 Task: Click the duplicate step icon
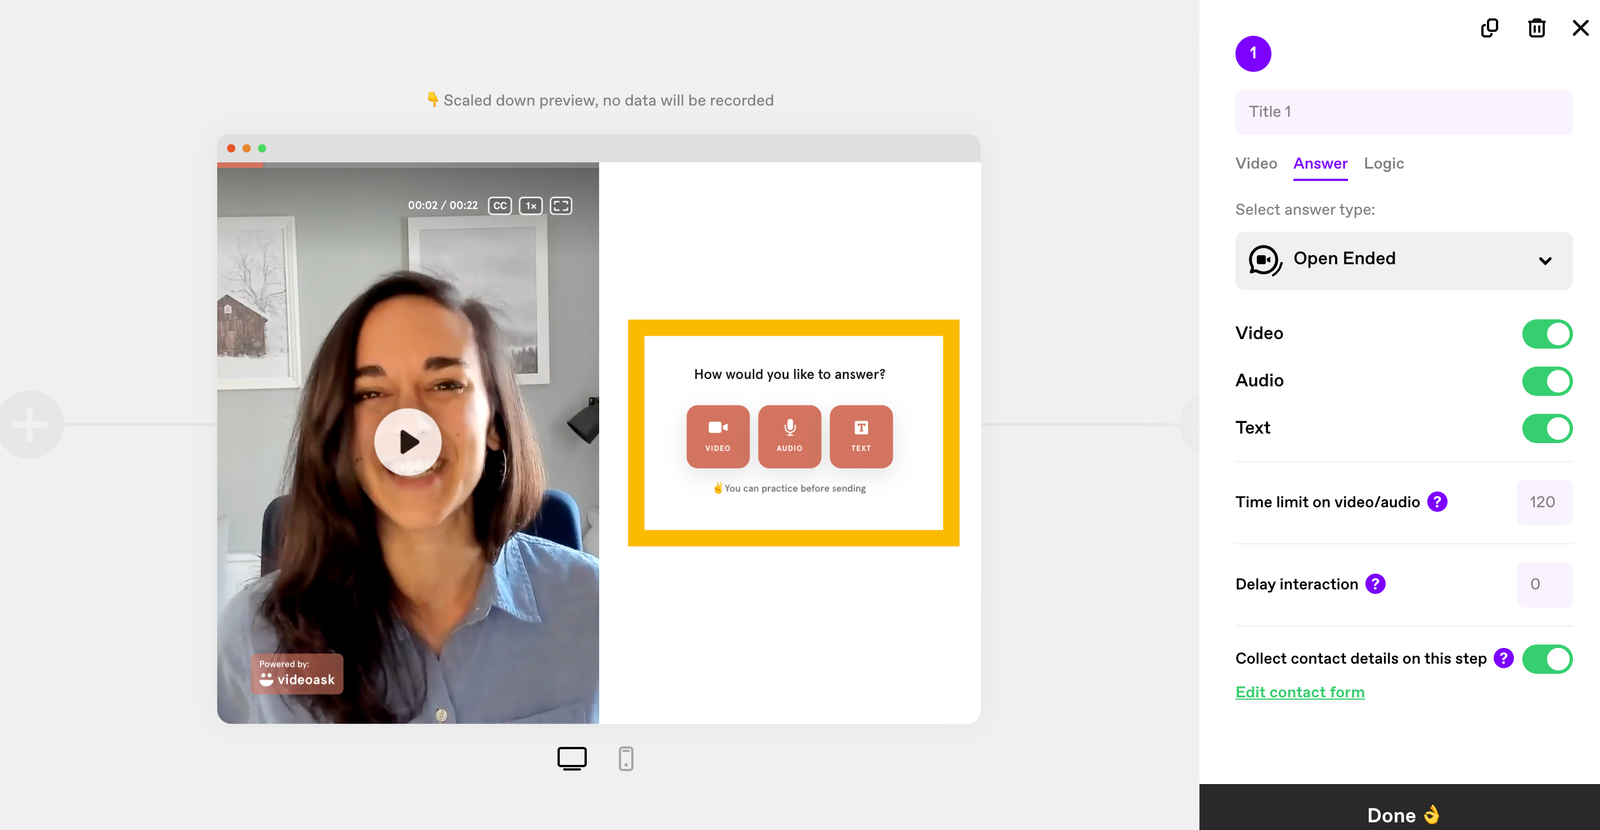point(1489,28)
